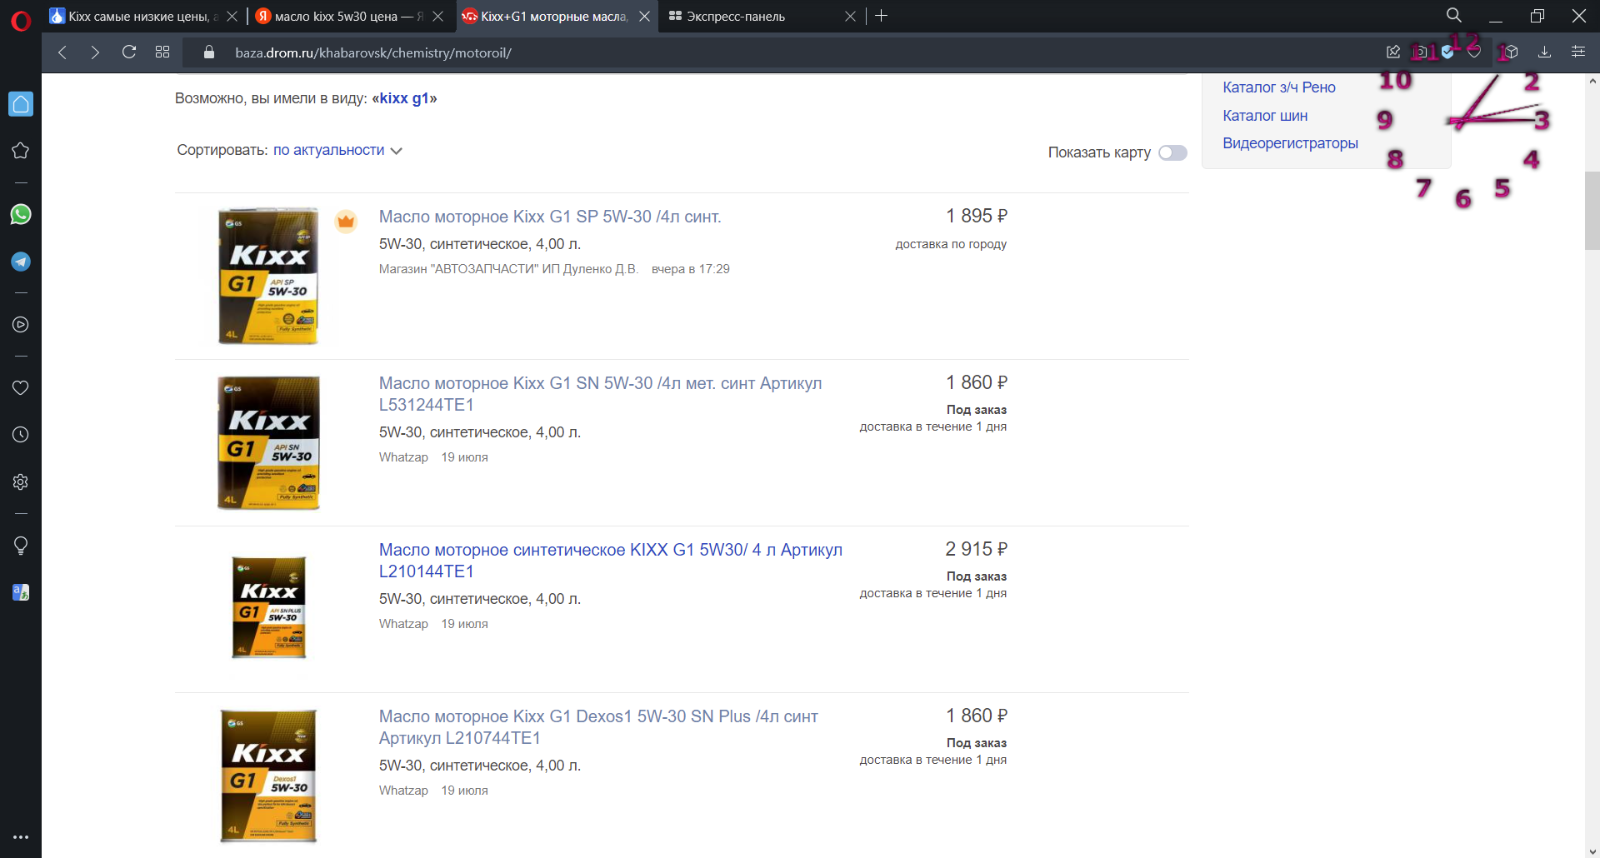This screenshot has height=858, width=1600.
Task: Open 'Каталог шин' link
Action: click(x=1265, y=115)
